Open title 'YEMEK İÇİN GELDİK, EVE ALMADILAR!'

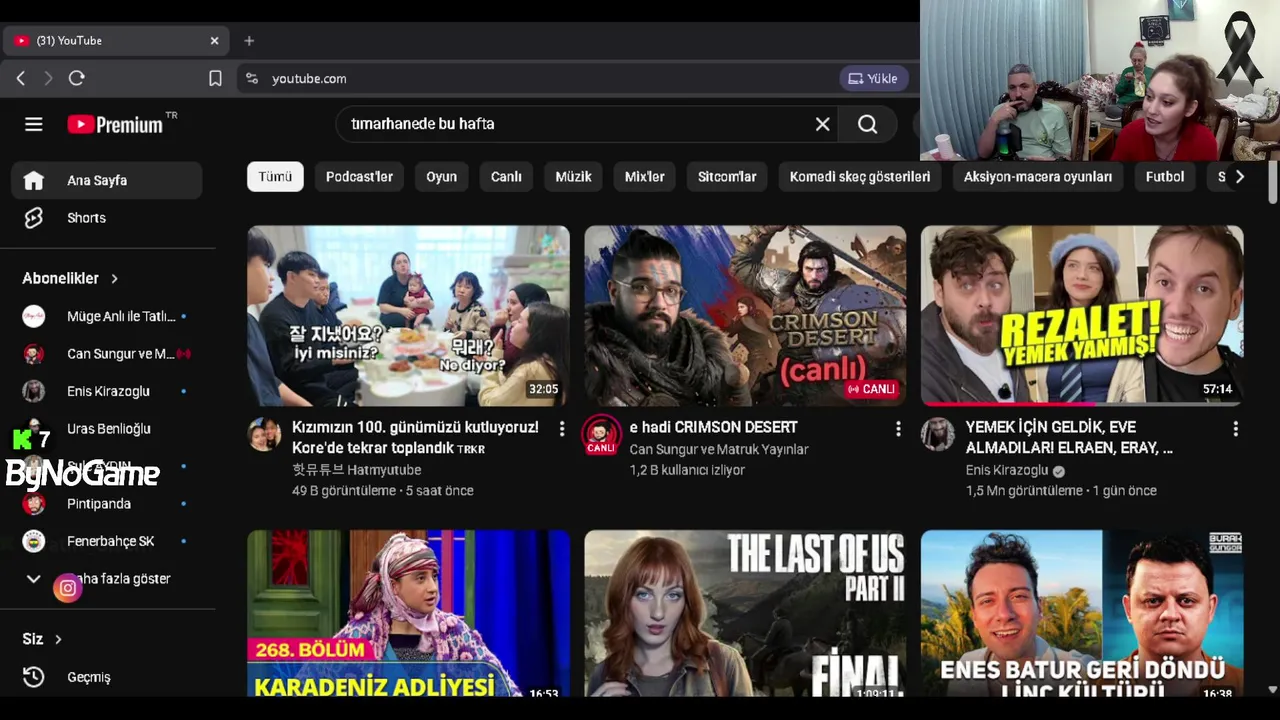coord(1069,438)
